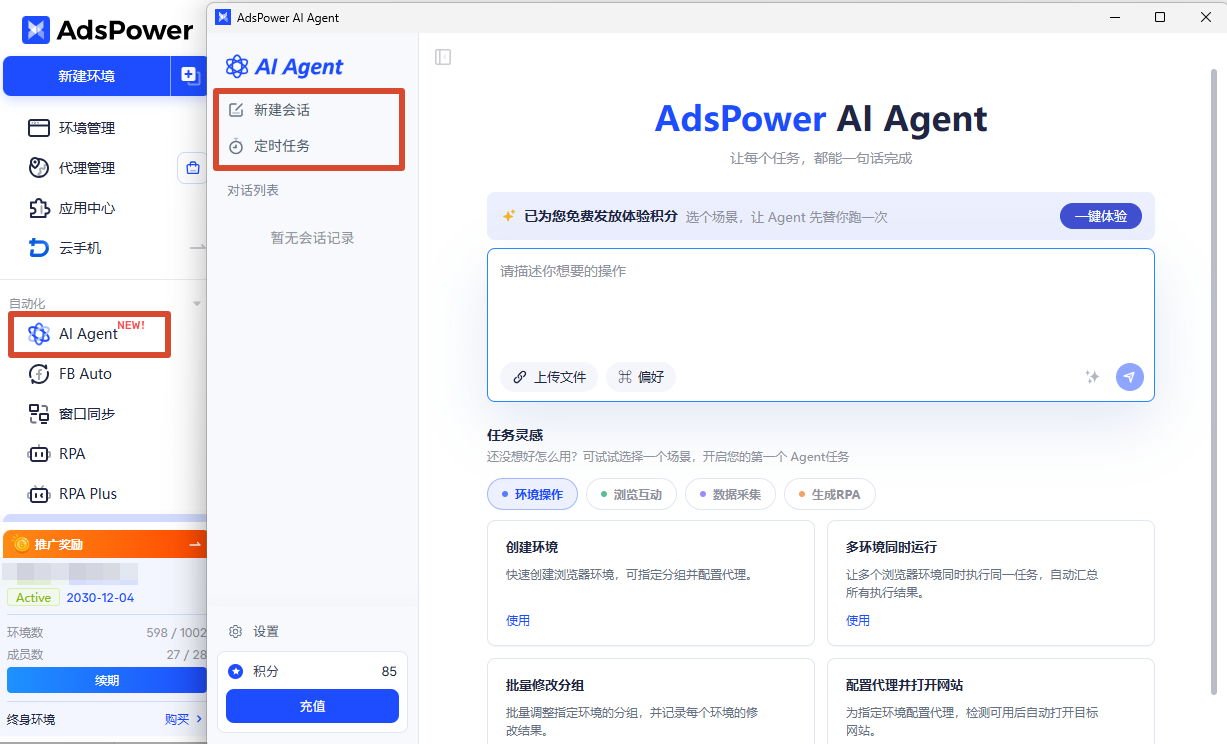Viewport: 1227px width, 744px height.
Task: Click the AdsPower logo at top left
Action: tap(108, 30)
